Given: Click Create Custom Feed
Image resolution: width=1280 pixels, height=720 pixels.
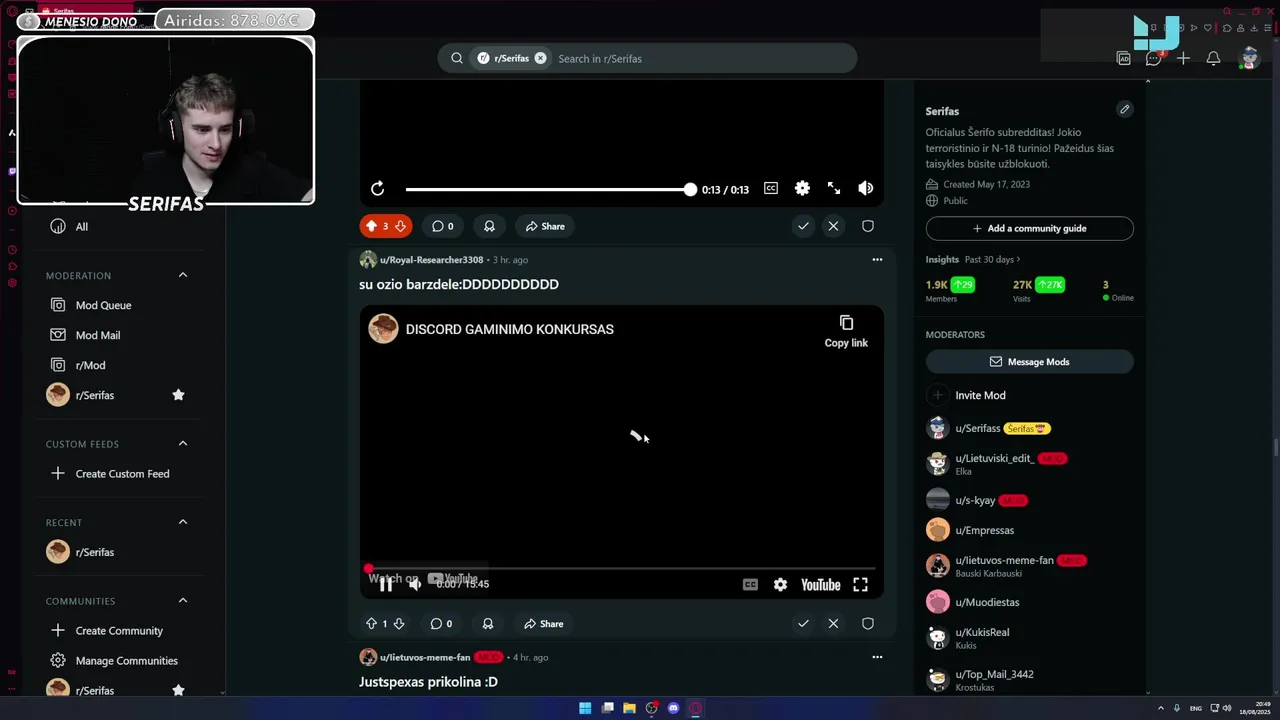Looking at the screenshot, I should coord(122,474).
